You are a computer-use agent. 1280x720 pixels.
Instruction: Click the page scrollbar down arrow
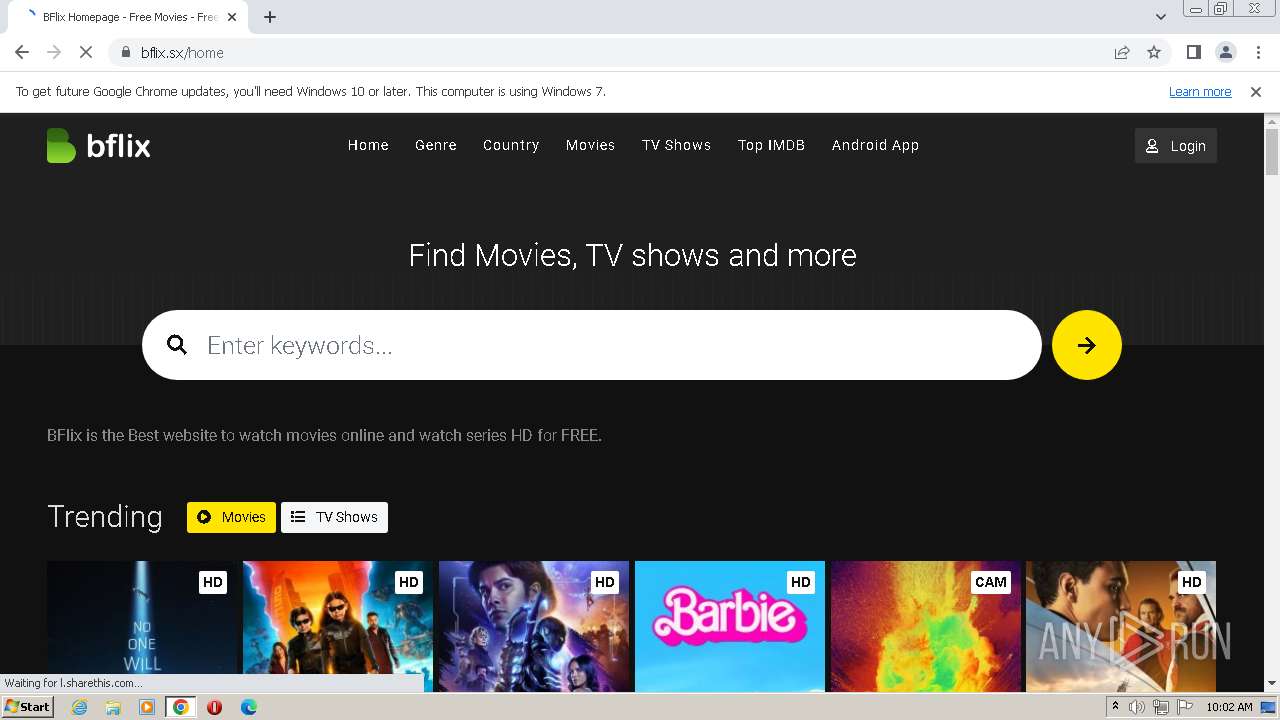[x=1272, y=684]
